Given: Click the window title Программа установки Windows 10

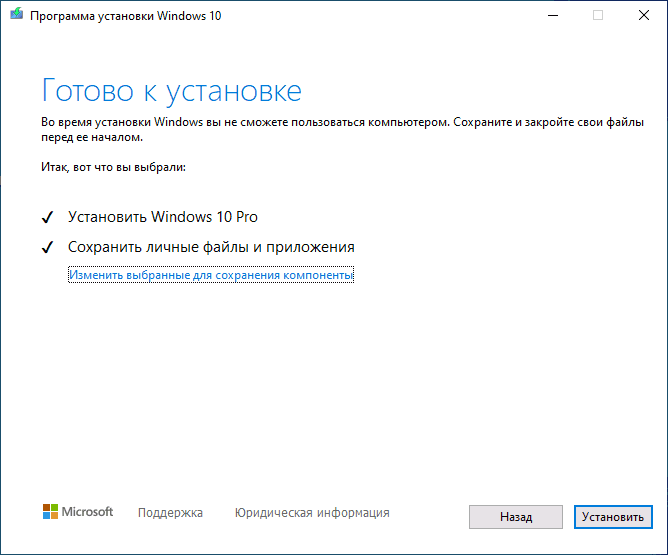Looking at the screenshot, I should (126, 16).
